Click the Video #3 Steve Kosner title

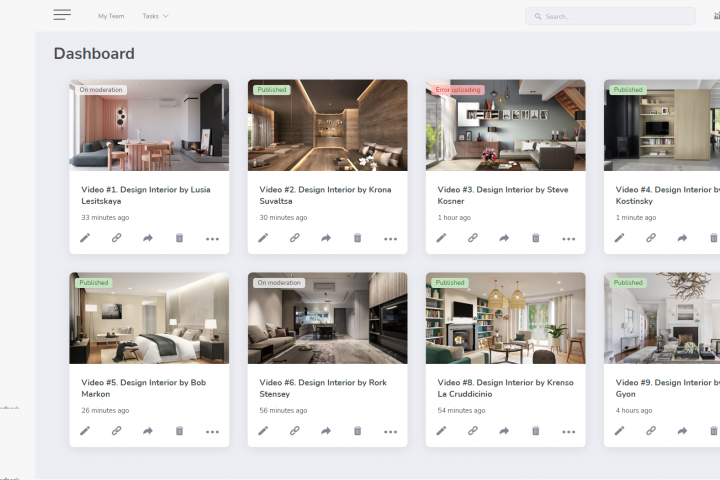[503, 195]
